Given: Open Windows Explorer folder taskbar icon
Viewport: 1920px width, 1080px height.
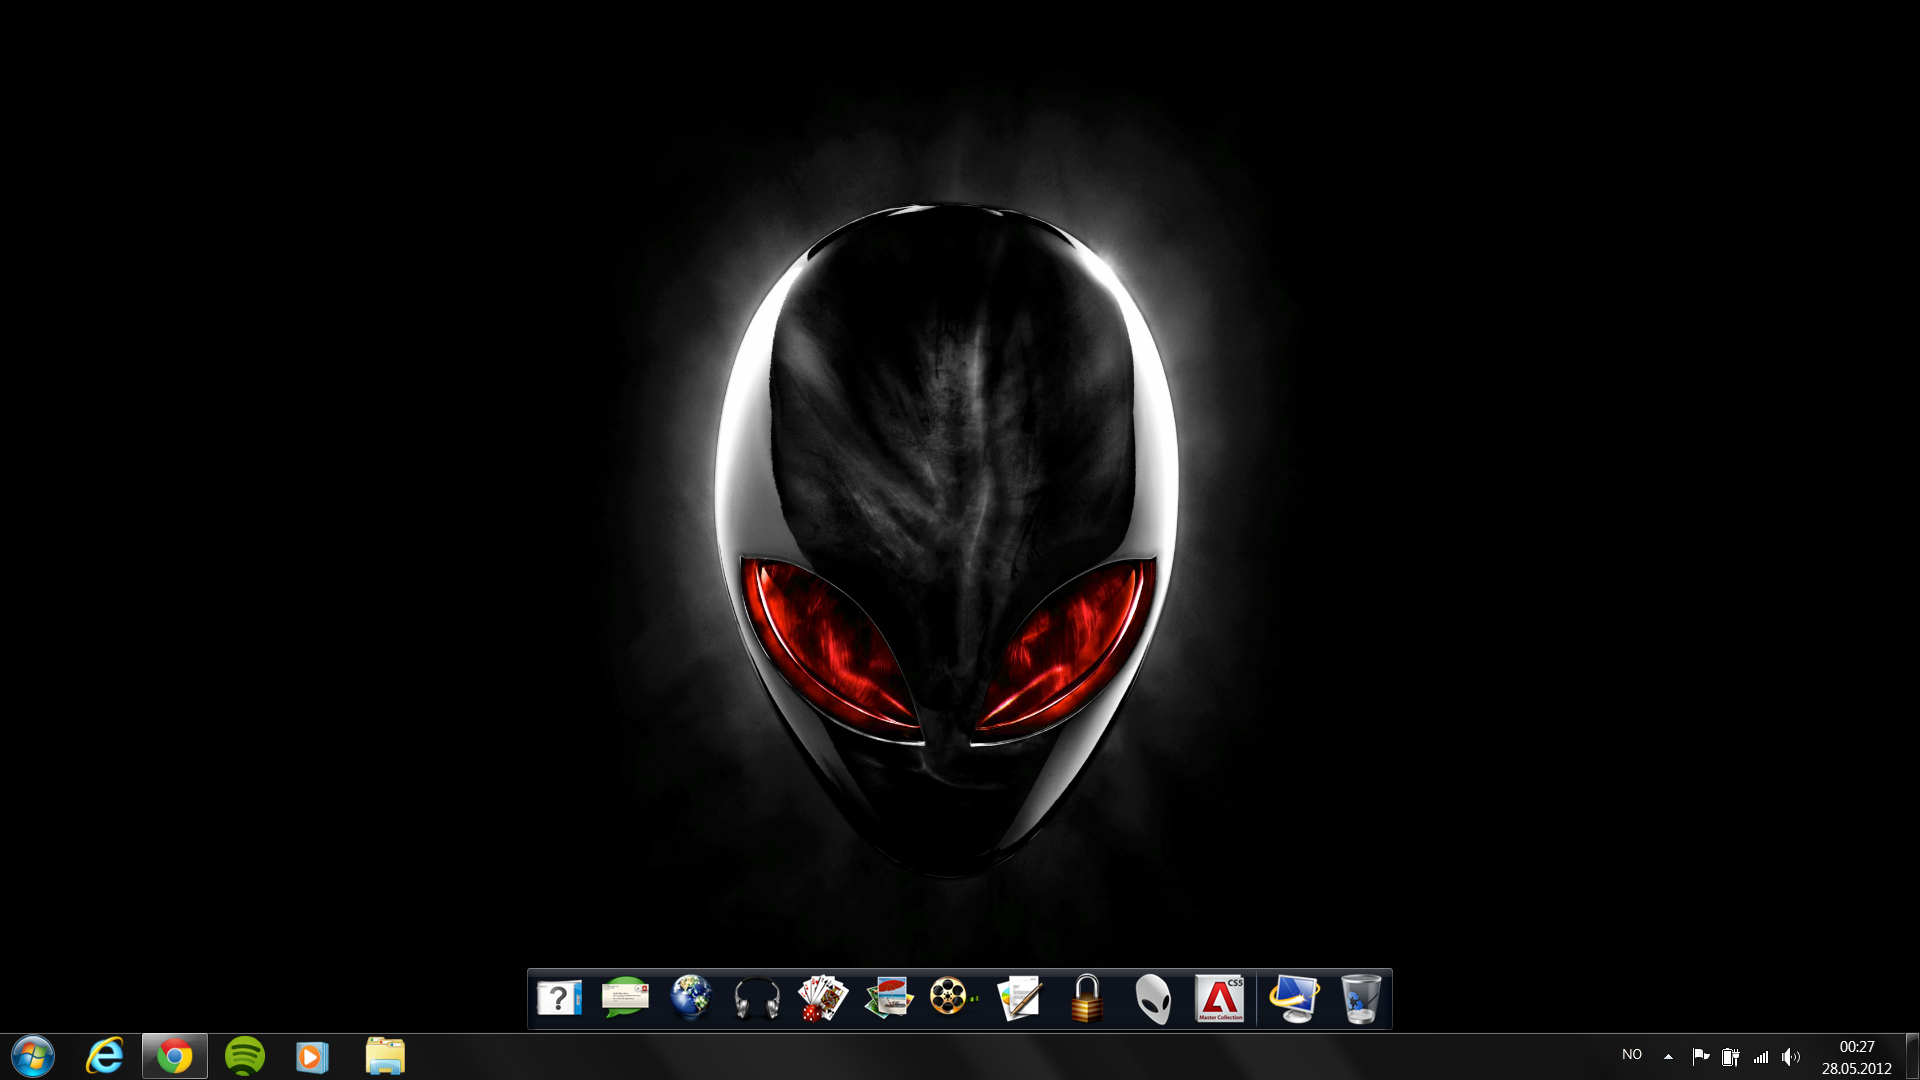Looking at the screenshot, I should coord(385,1056).
